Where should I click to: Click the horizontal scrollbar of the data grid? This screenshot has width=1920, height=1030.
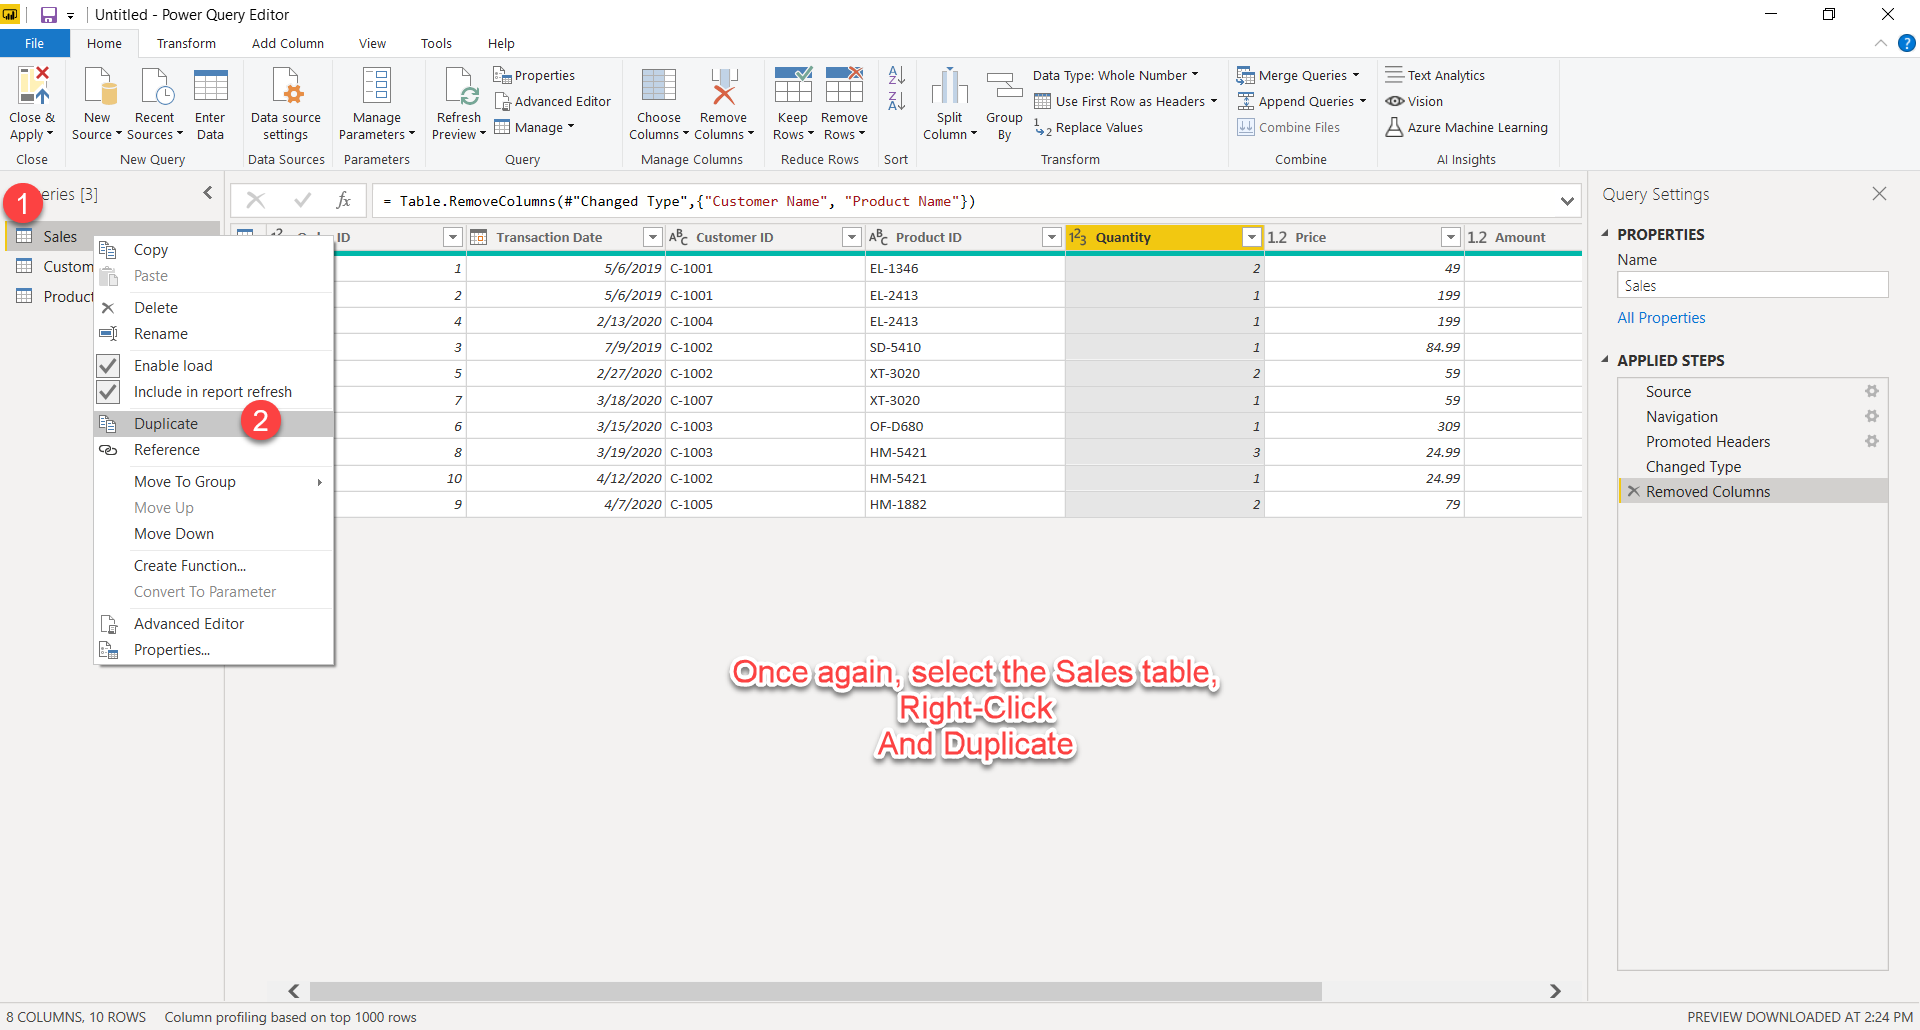tap(815, 991)
